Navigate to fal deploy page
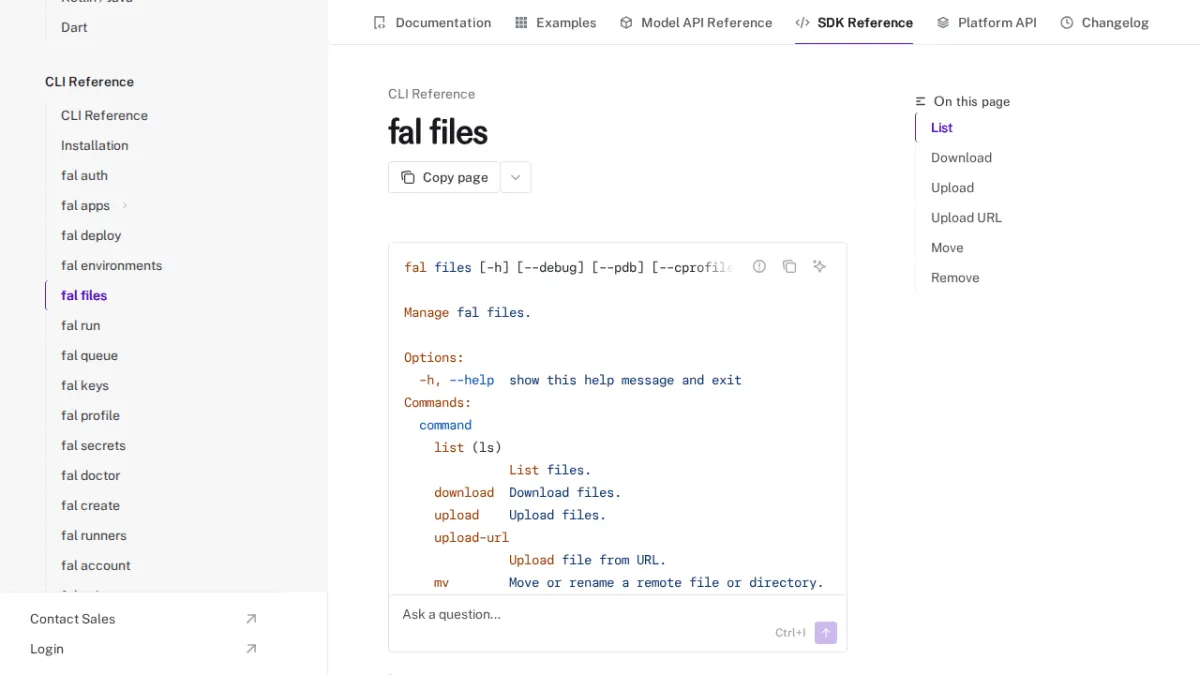The width and height of the screenshot is (1200, 675). (x=91, y=235)
